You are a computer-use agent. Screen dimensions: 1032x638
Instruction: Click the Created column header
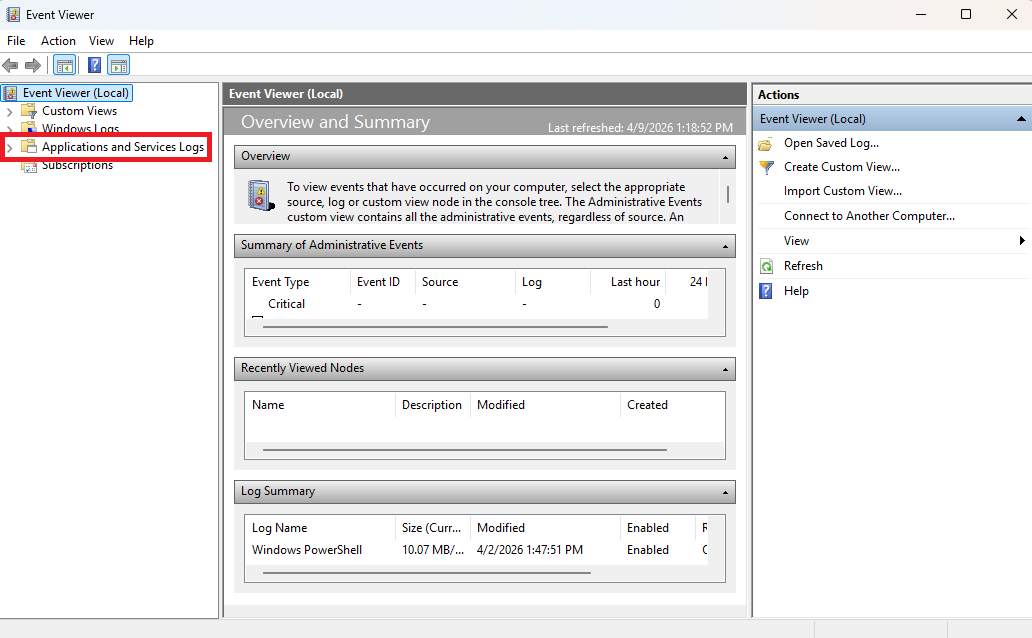pyautogui.click(x=672, y=405)
